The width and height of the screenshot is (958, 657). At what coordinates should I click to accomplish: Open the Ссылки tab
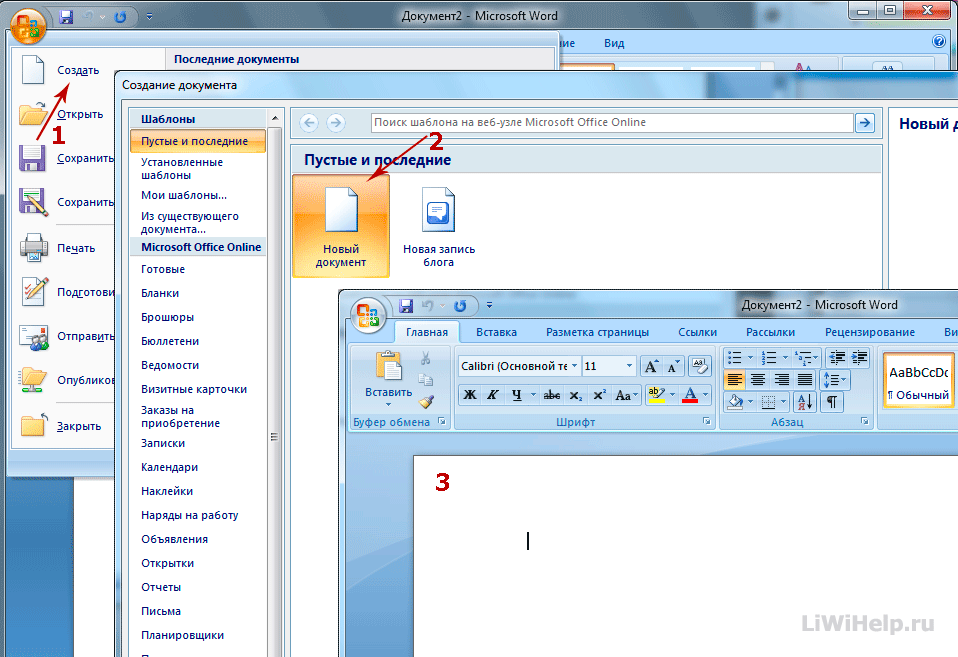(x=697, y=332)
